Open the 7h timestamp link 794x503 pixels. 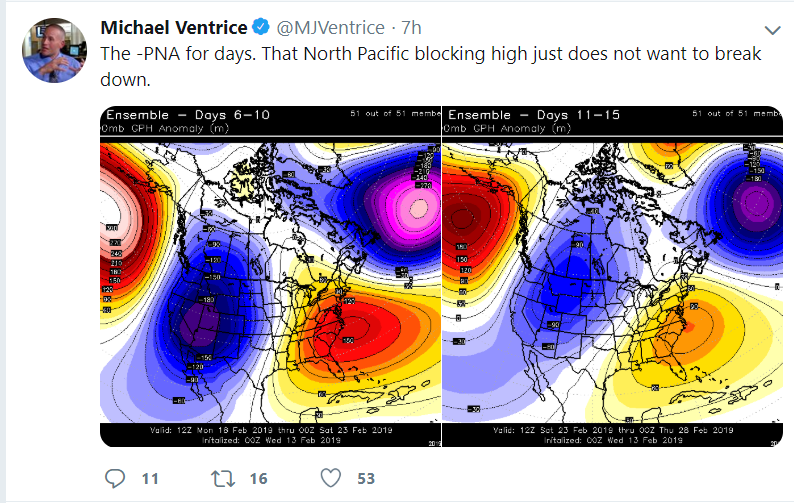(x=412, y=26)
